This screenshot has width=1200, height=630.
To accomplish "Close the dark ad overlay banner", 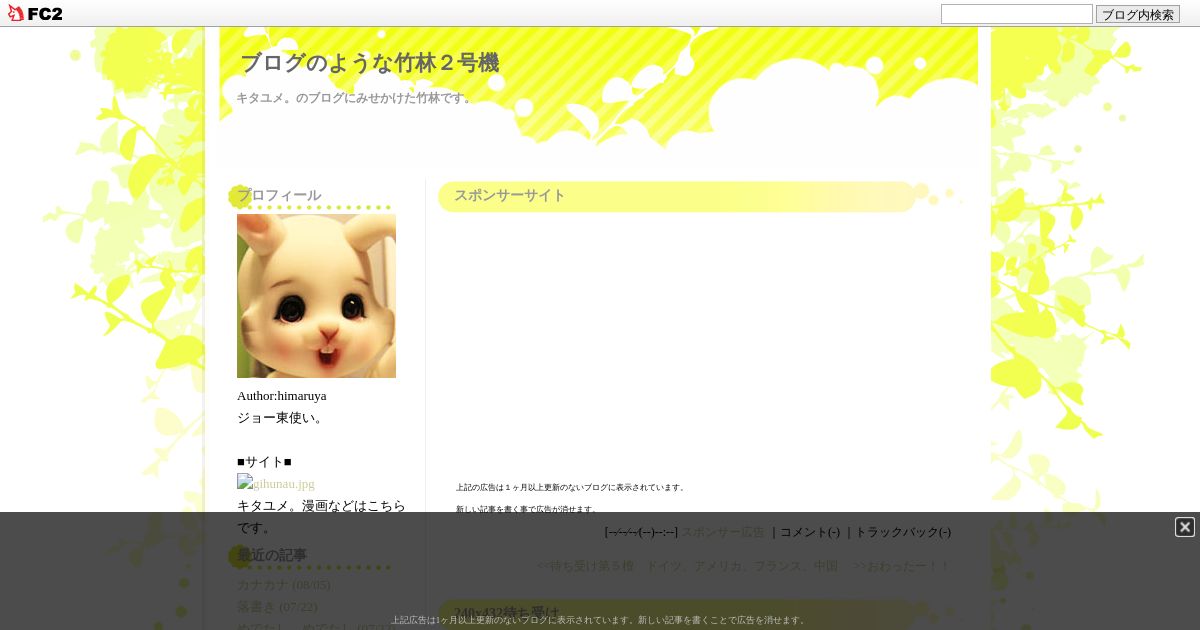I will click(1185, 527).
